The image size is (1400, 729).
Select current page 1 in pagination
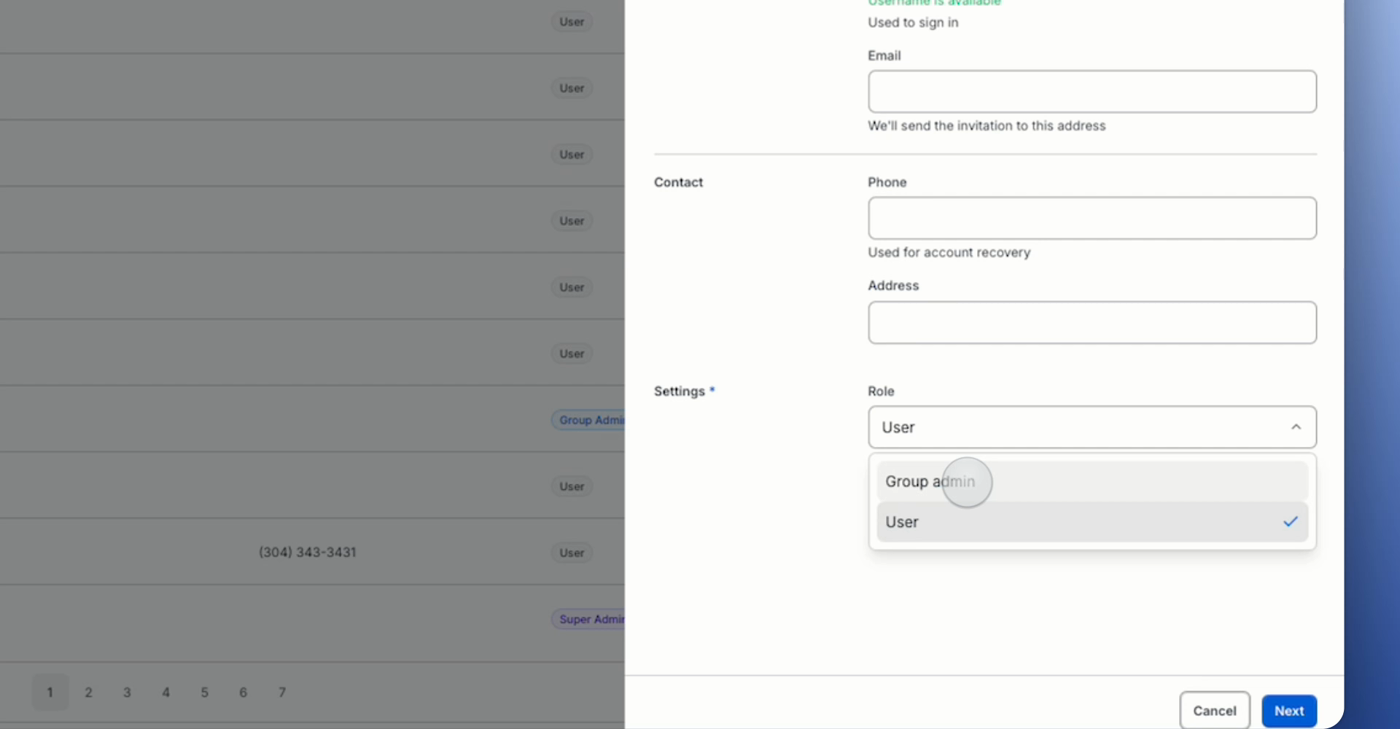pyautogui.click(x=50, y=692)
